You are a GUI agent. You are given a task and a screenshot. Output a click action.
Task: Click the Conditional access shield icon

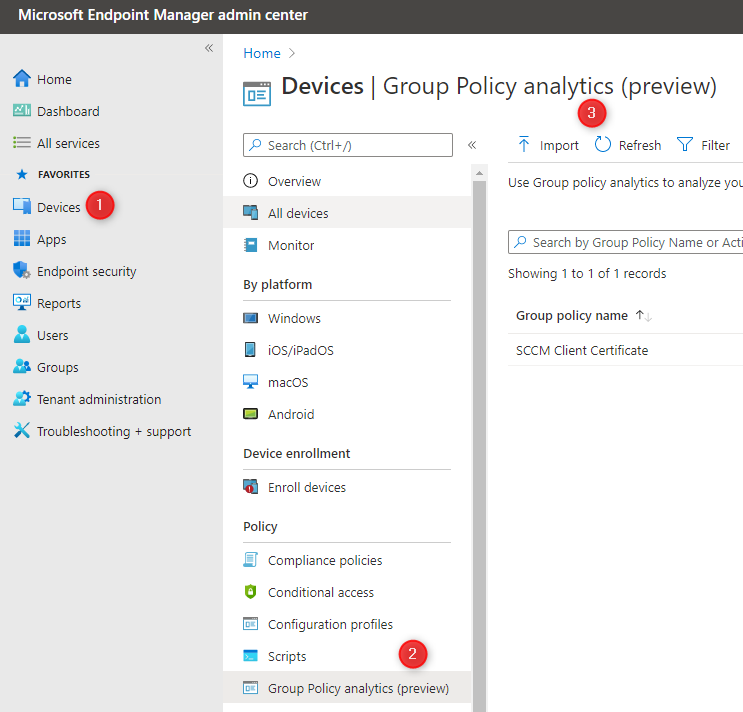[251, 592]
